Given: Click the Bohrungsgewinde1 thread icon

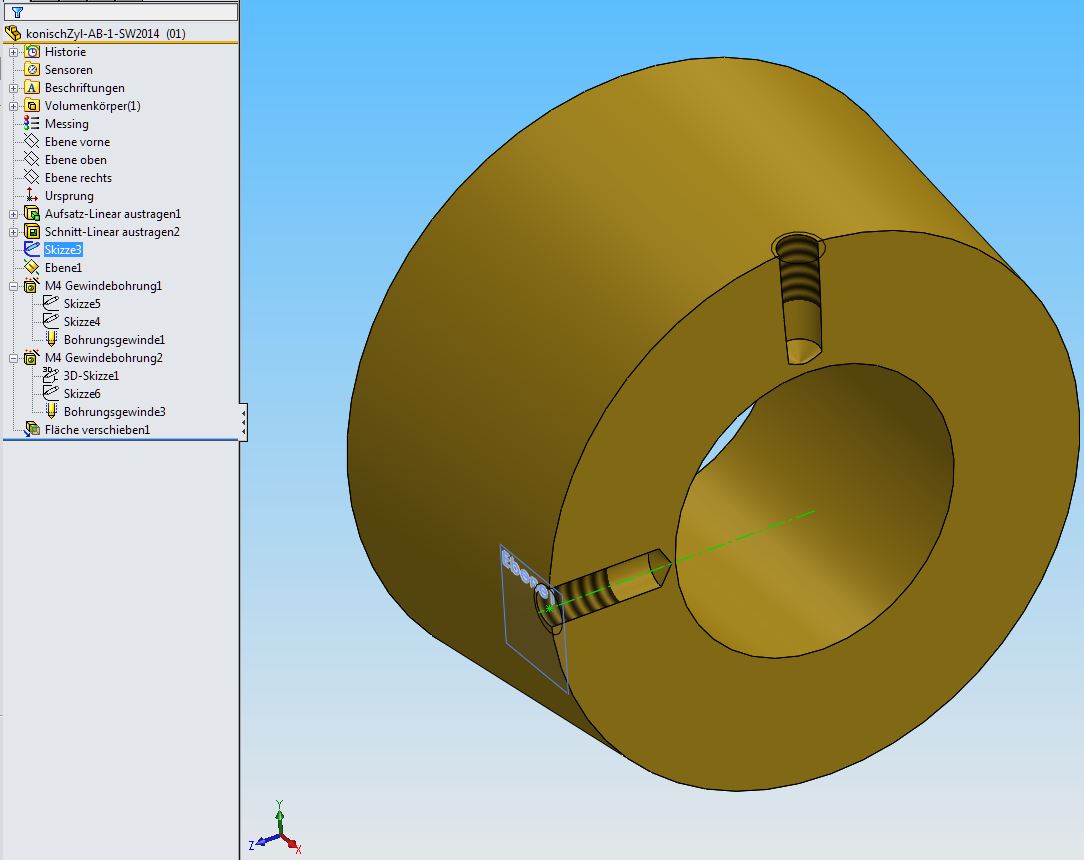Looking at the screenshot, I should click(x=51, y=340).
